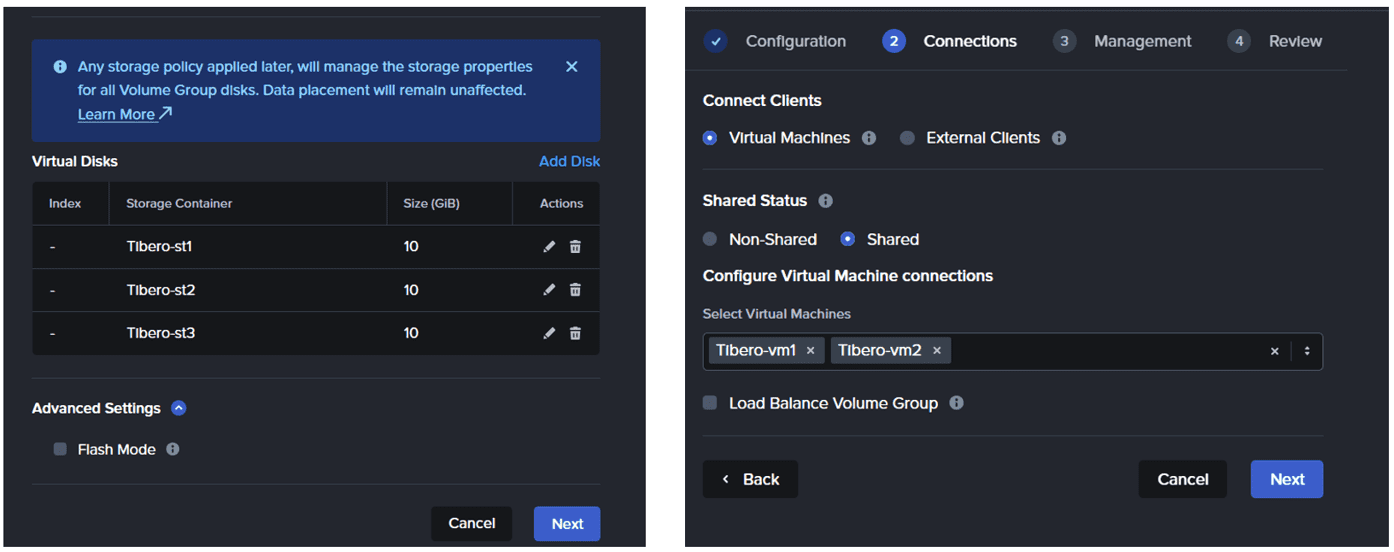Click Shared Status info icon

tap(825, 201)
